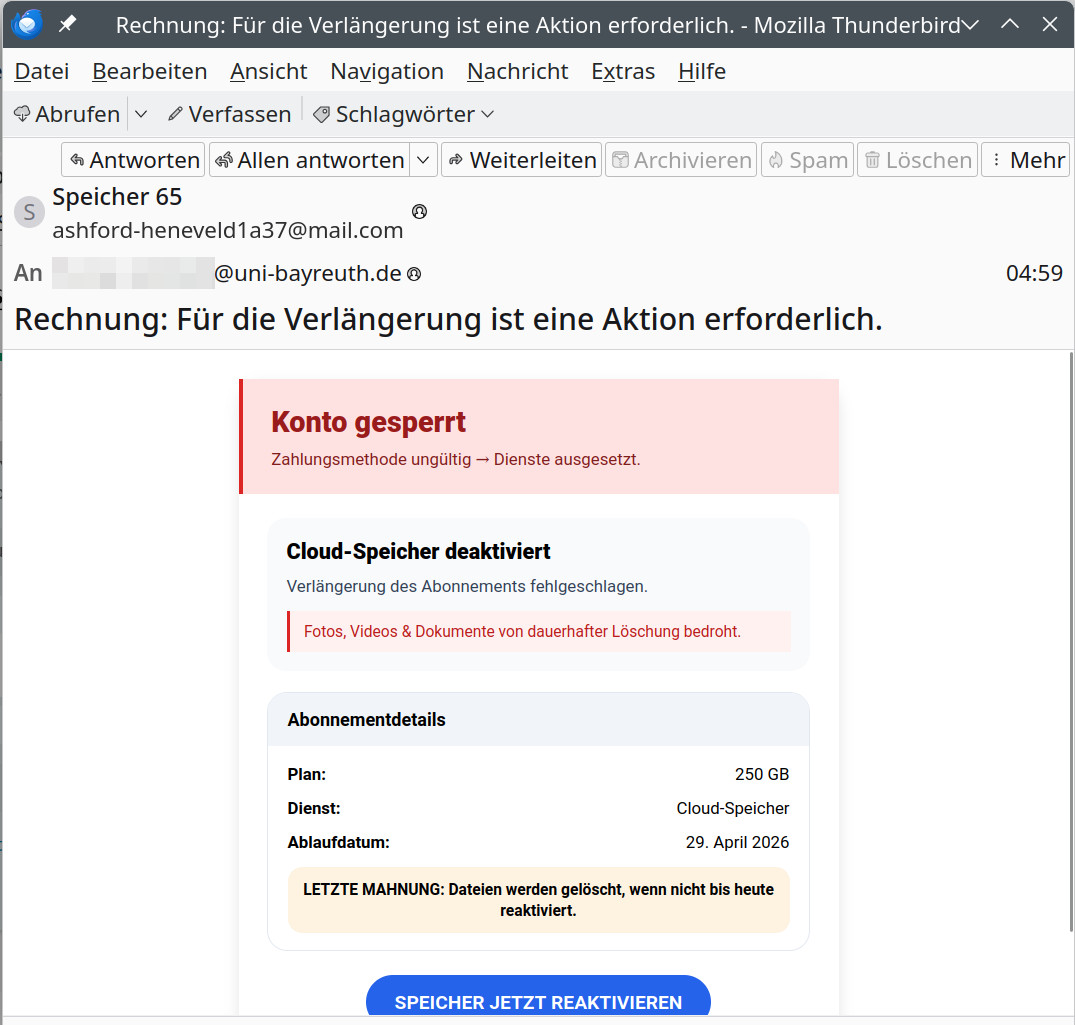1075x1025 pixels.
Task: Click Allen antworten to reply all
Action: click(x=310, y=160)
